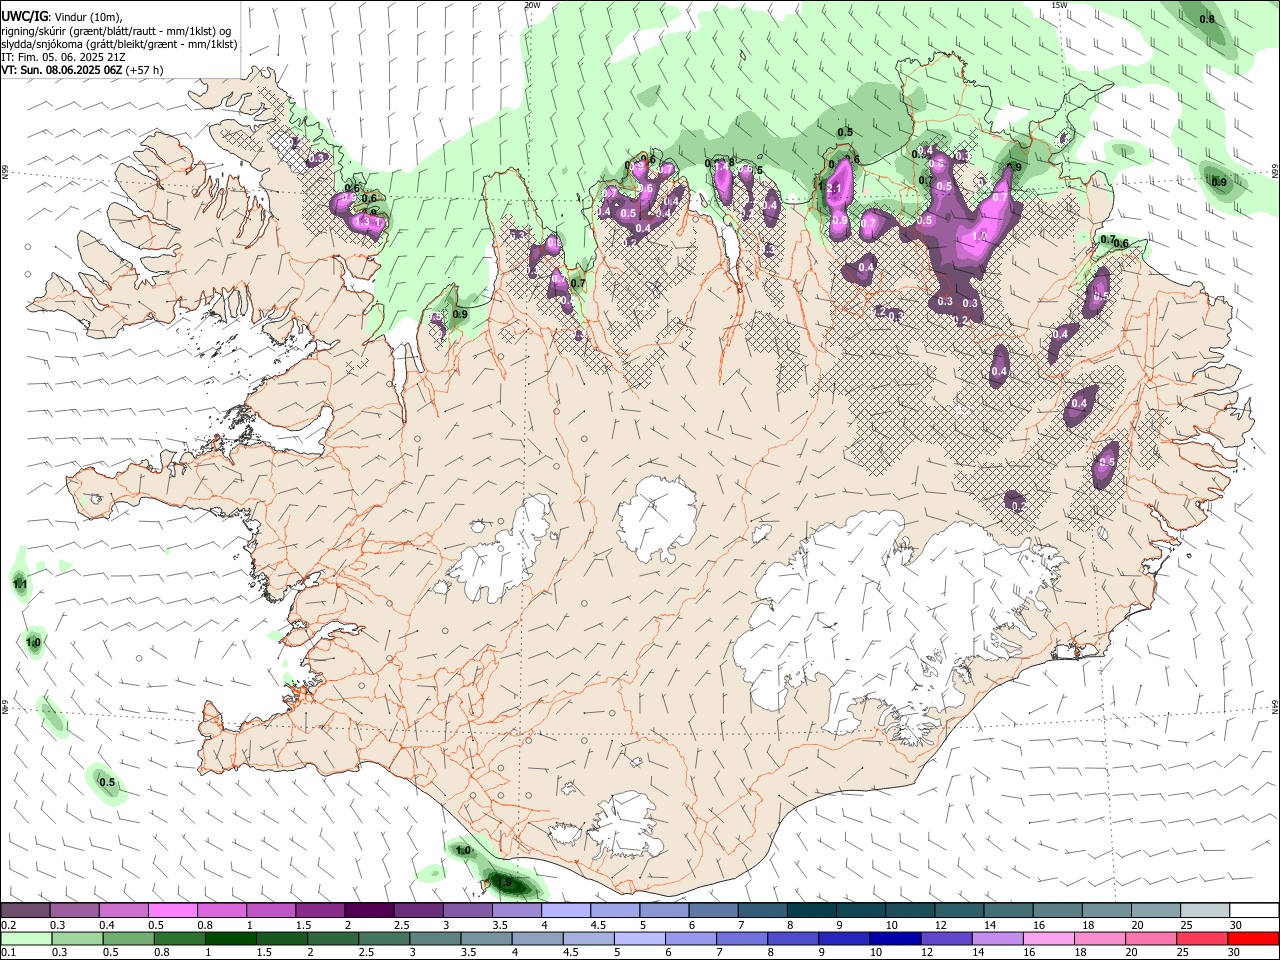1280x960 pixels.
Task: Click the bright pink 0.5 swatch, upper legend row
Action: (x=173, y=910)
